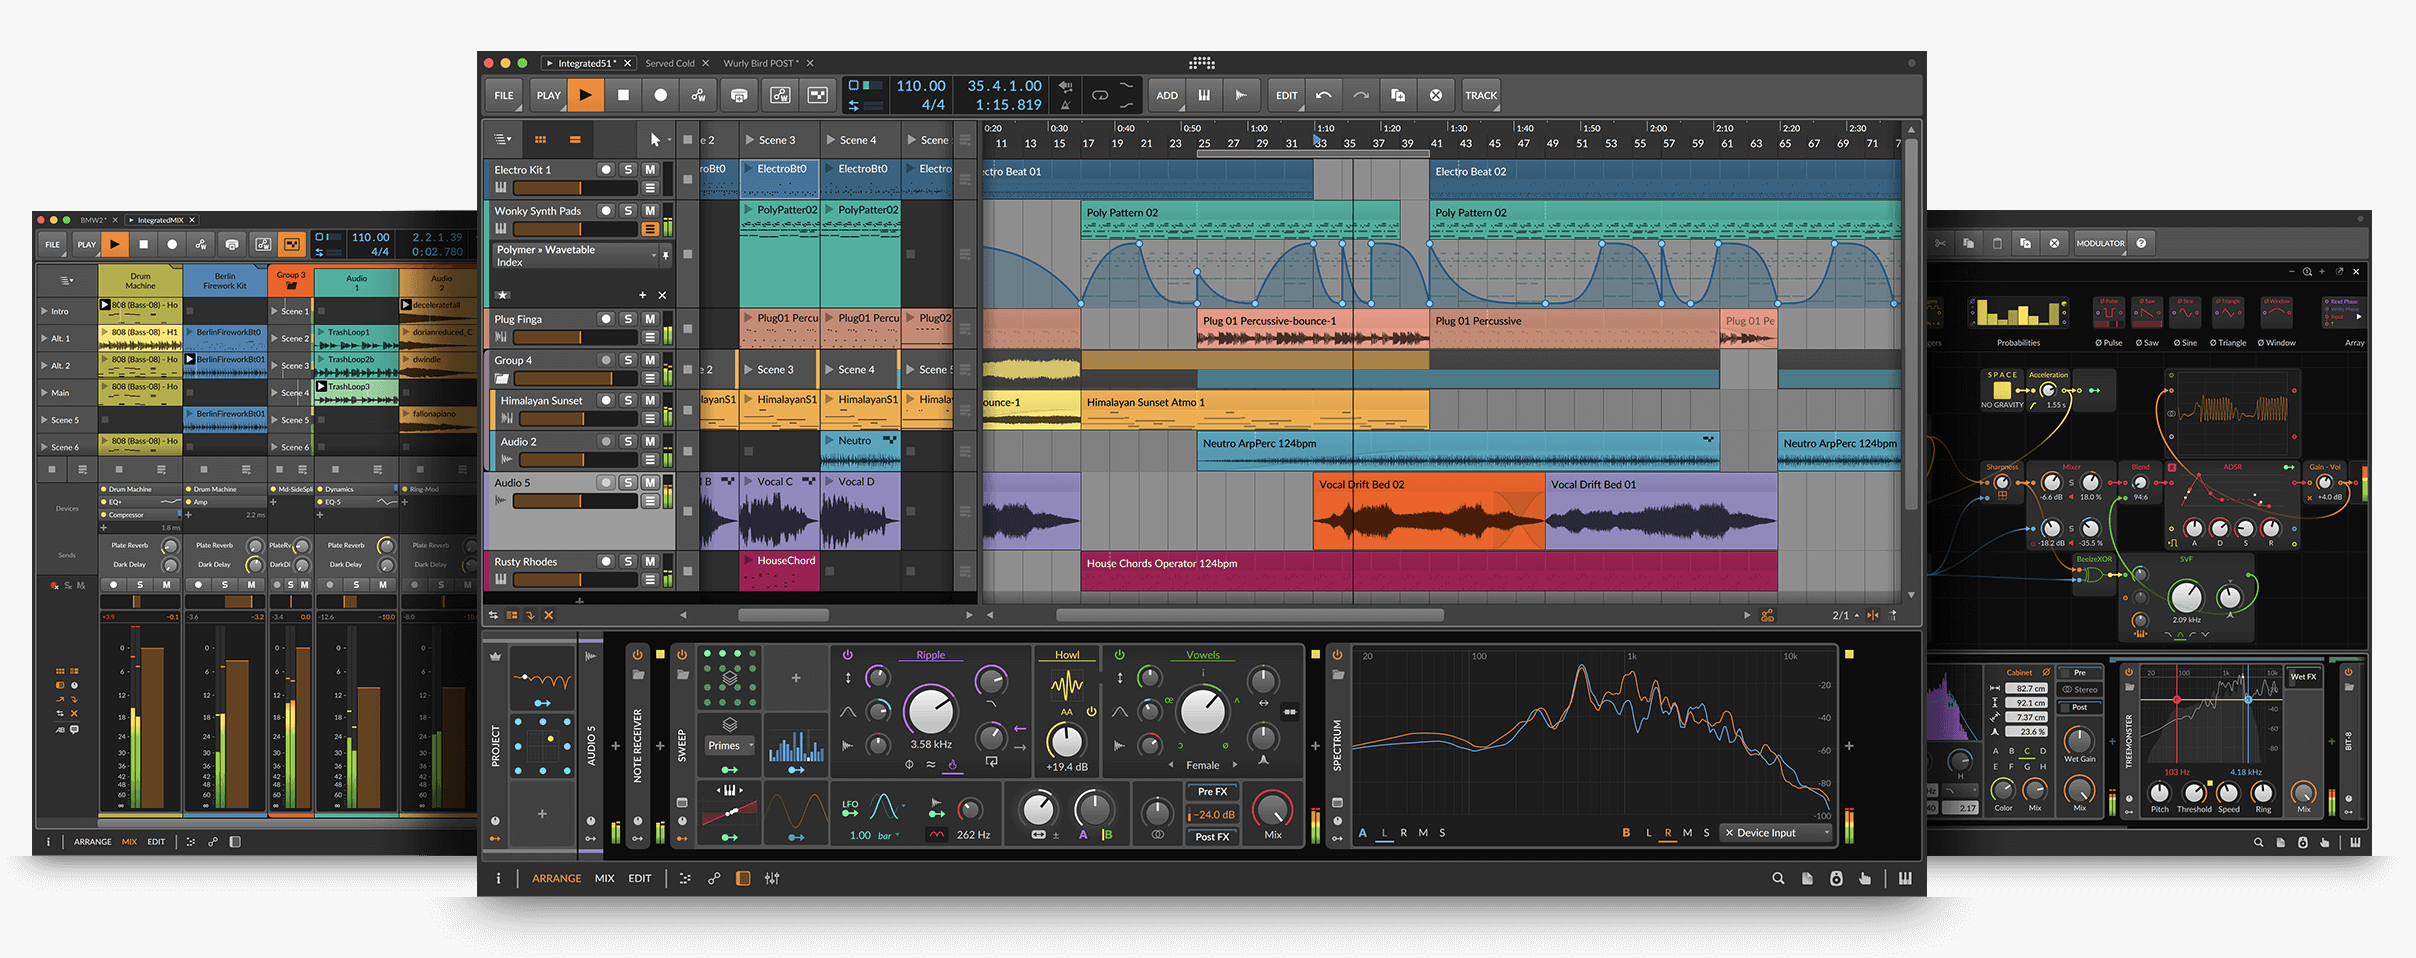Toggle the Spectrum device power button
The height and width of the screenshot is (958, 2416).
(1337, 655)
